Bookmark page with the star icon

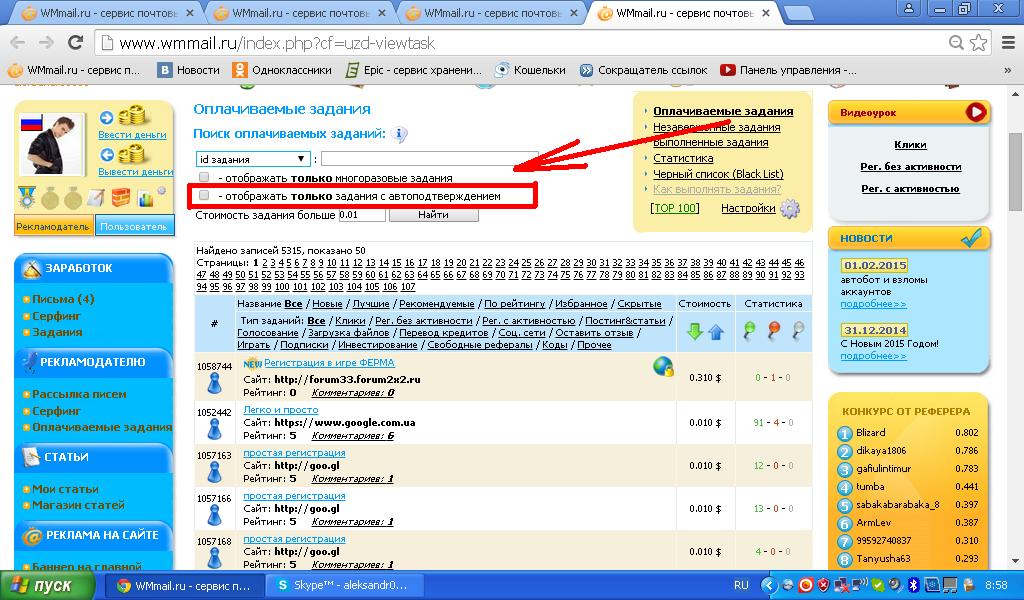pos(979,43)
